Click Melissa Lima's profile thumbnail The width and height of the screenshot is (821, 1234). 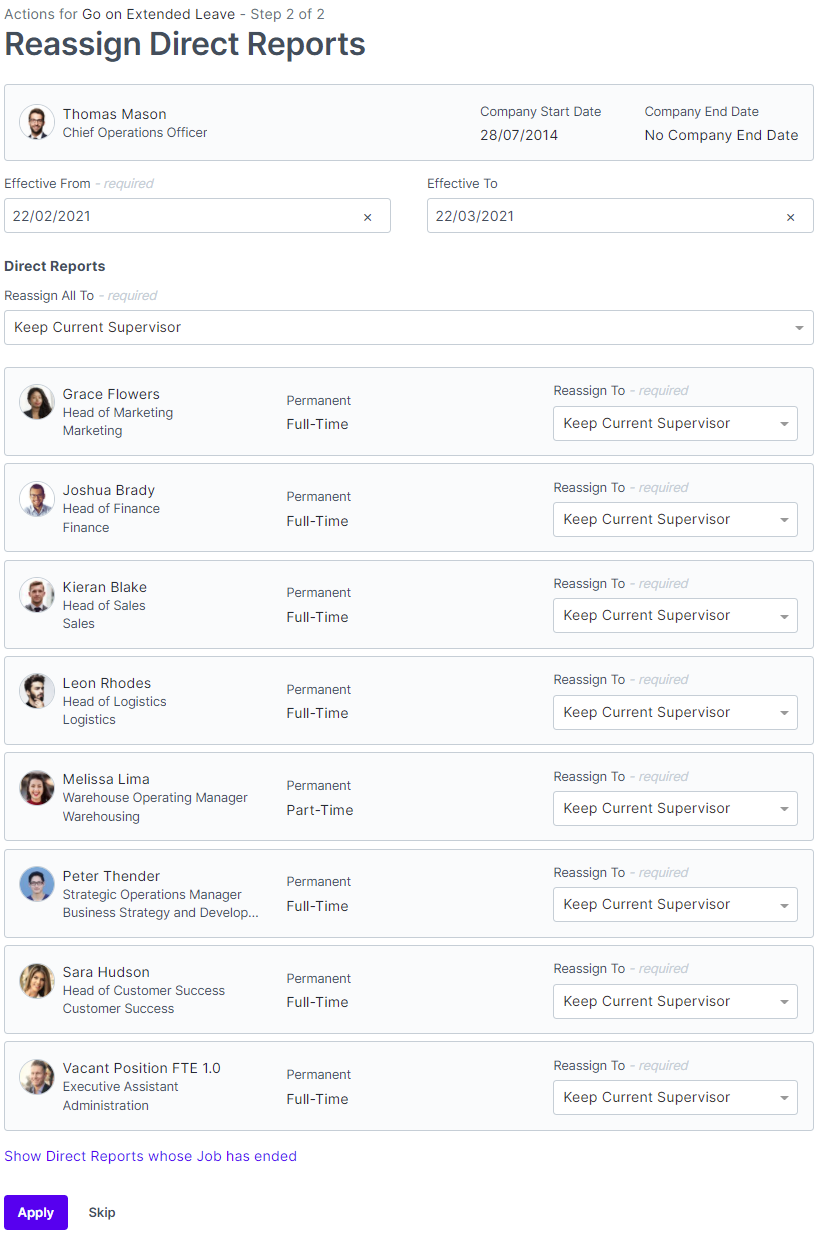(36, 787)
